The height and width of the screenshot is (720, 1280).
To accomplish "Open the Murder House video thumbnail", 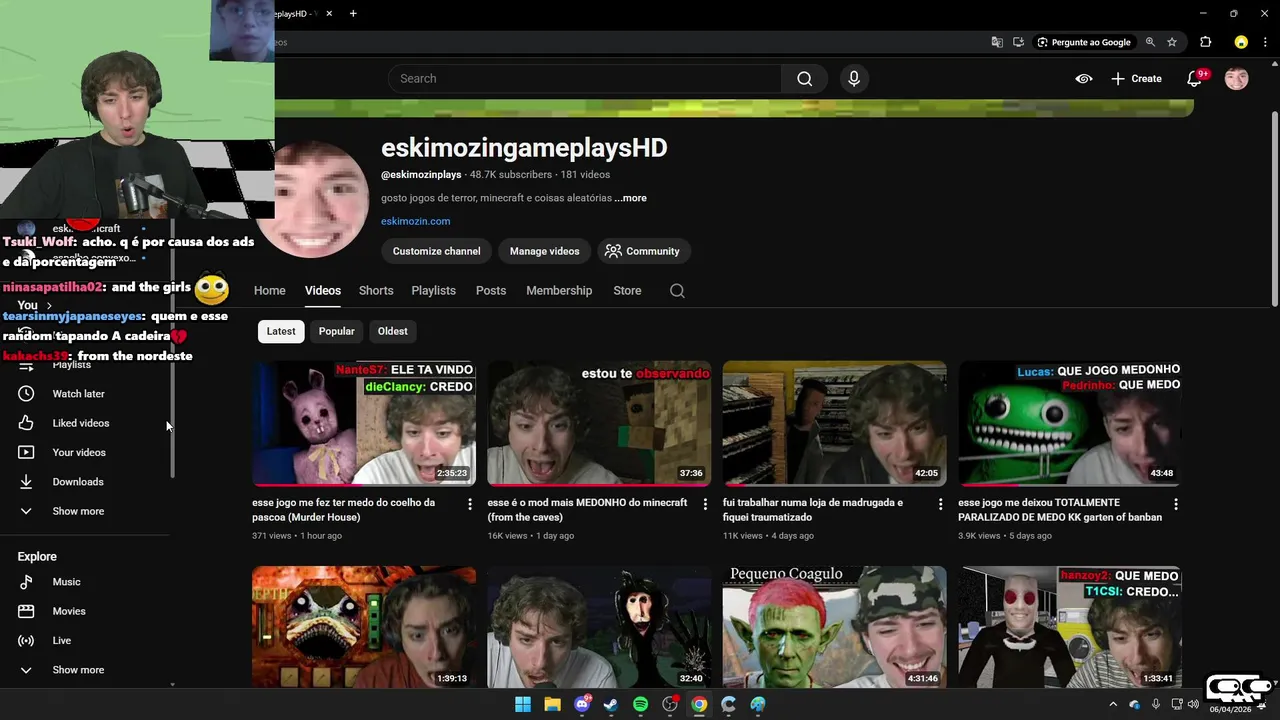I will [x=364, y=424].
